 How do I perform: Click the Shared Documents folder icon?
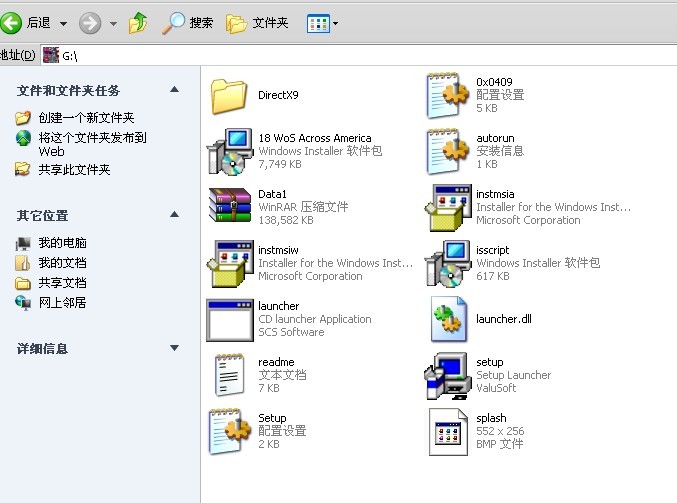coord(23,283)
